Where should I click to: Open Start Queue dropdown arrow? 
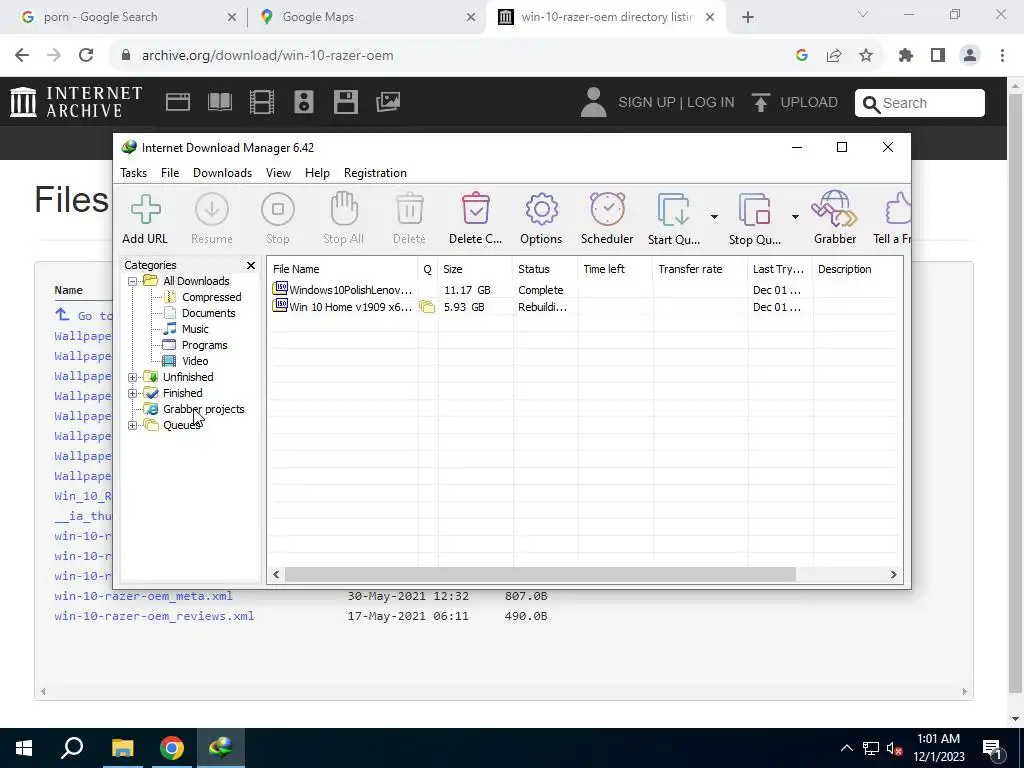(x=714, y=217)
